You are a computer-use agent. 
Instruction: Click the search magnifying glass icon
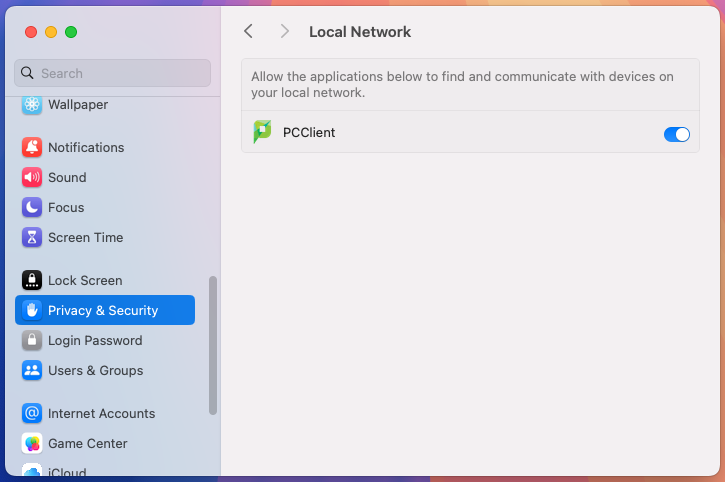(27, 73)
